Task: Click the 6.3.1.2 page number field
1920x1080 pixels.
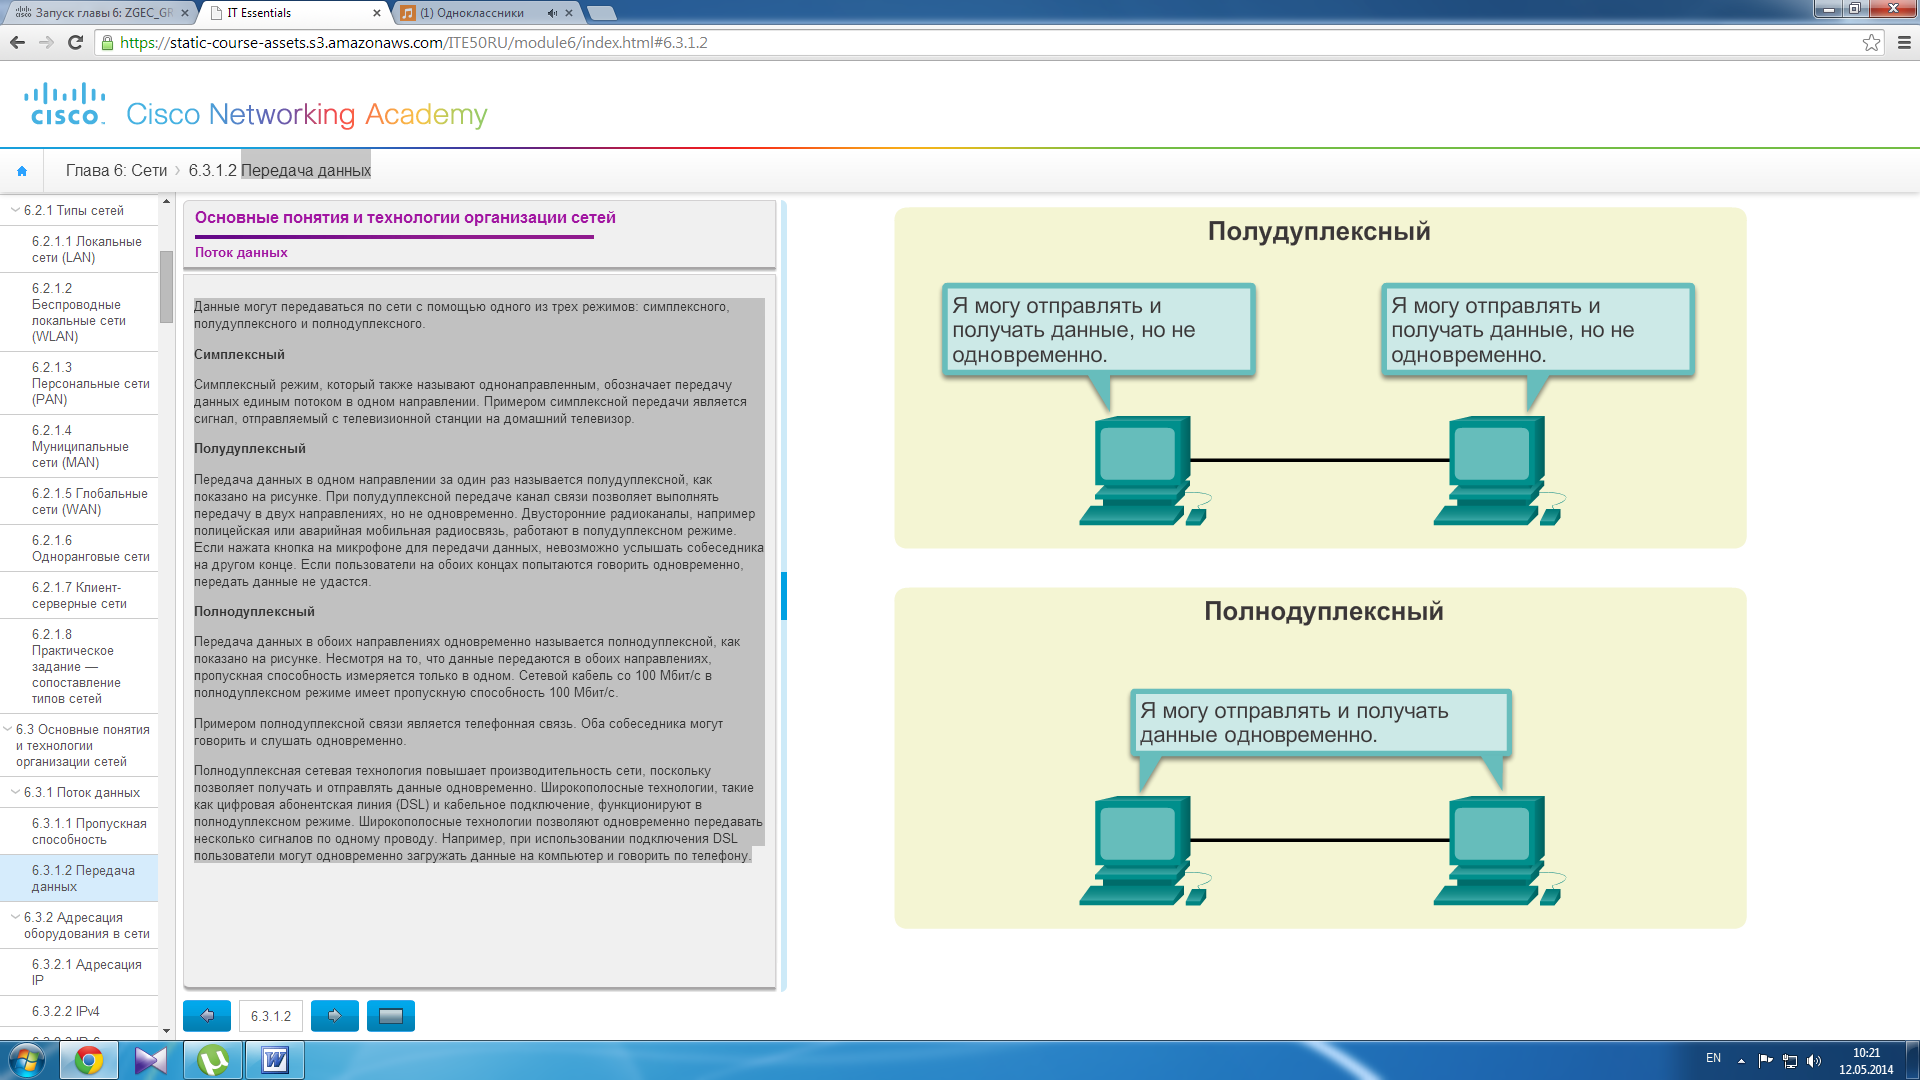Action: (271, 1016)
